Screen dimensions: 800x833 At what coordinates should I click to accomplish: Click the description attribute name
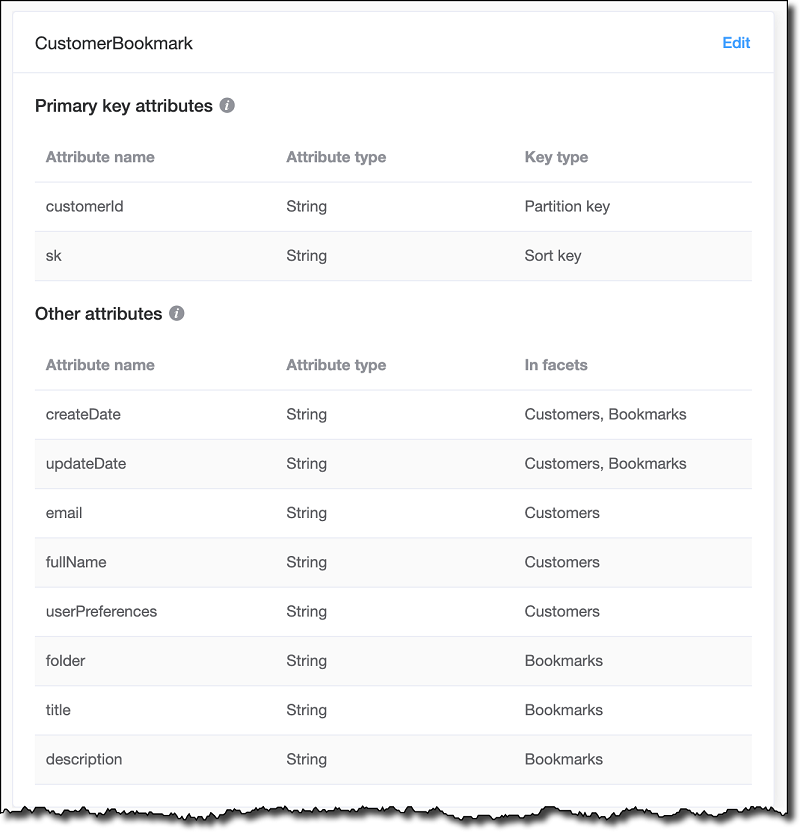(84, 759)
